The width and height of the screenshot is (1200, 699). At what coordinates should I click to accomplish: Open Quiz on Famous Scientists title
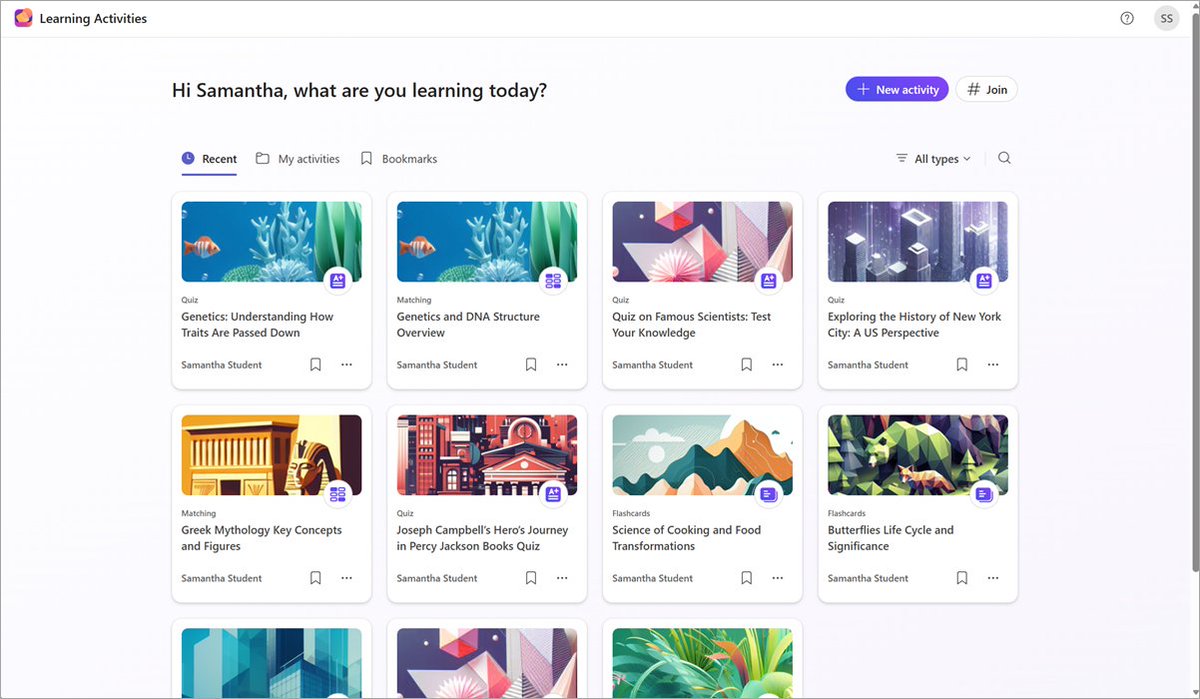point(692,325)
